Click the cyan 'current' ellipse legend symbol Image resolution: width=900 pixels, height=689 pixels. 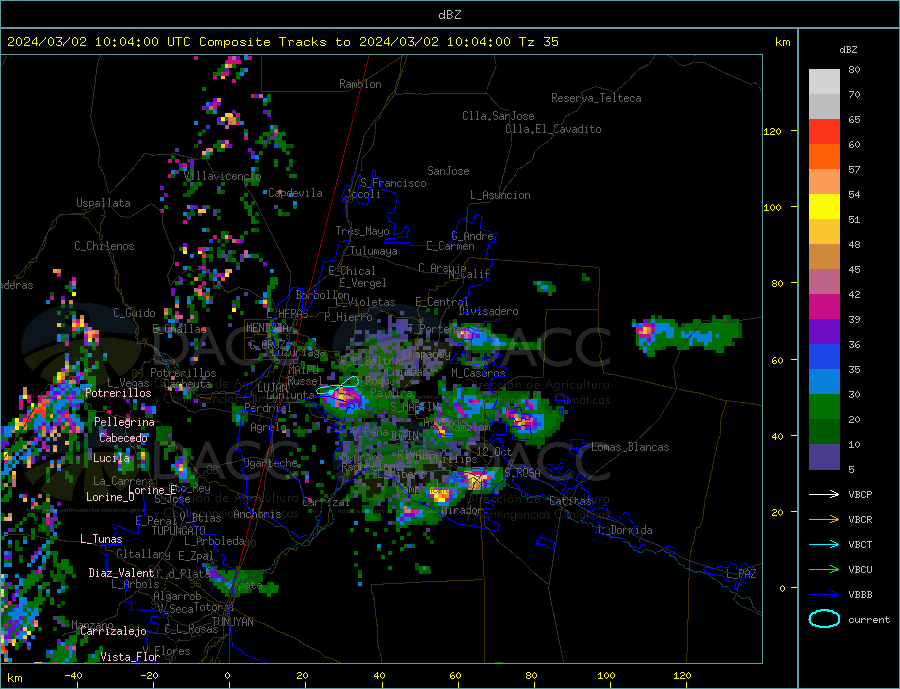pyautogui.click(x=824, y=619)
